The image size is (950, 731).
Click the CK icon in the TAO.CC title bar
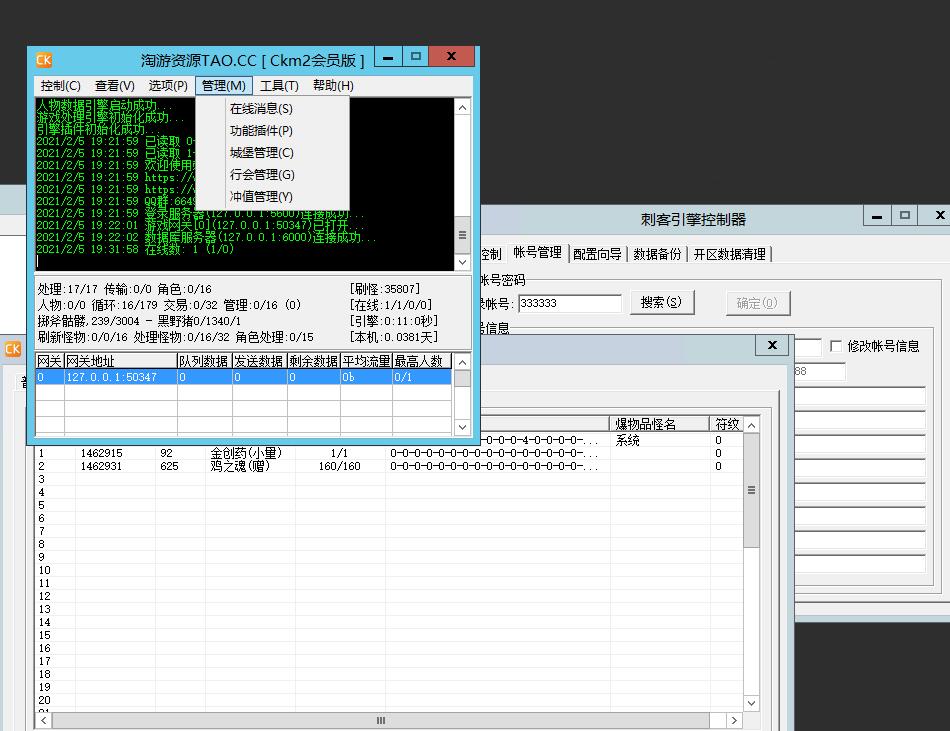(43, 60)
